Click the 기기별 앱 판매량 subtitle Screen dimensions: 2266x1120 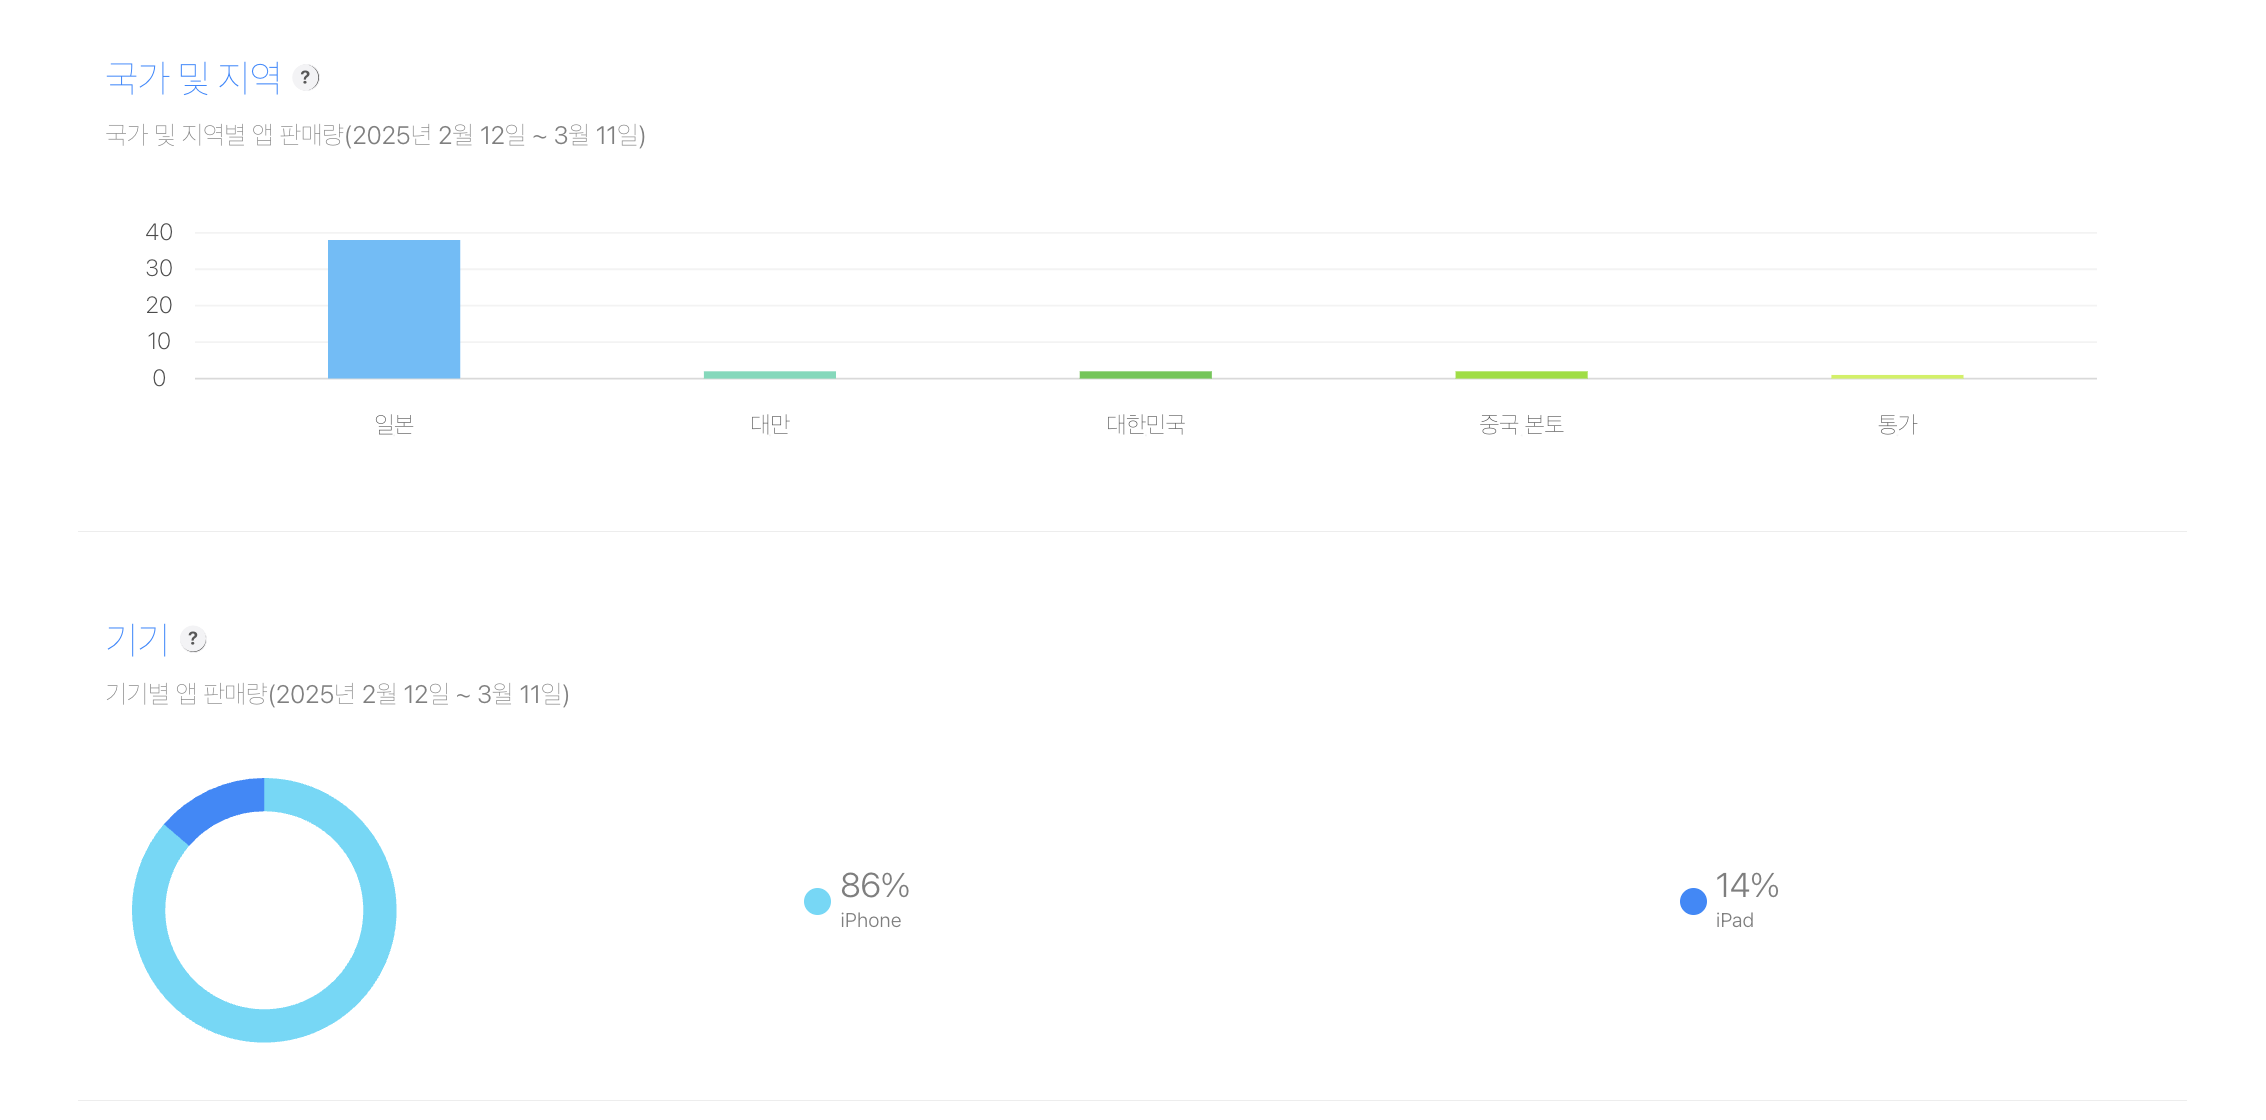pos(338,694)
